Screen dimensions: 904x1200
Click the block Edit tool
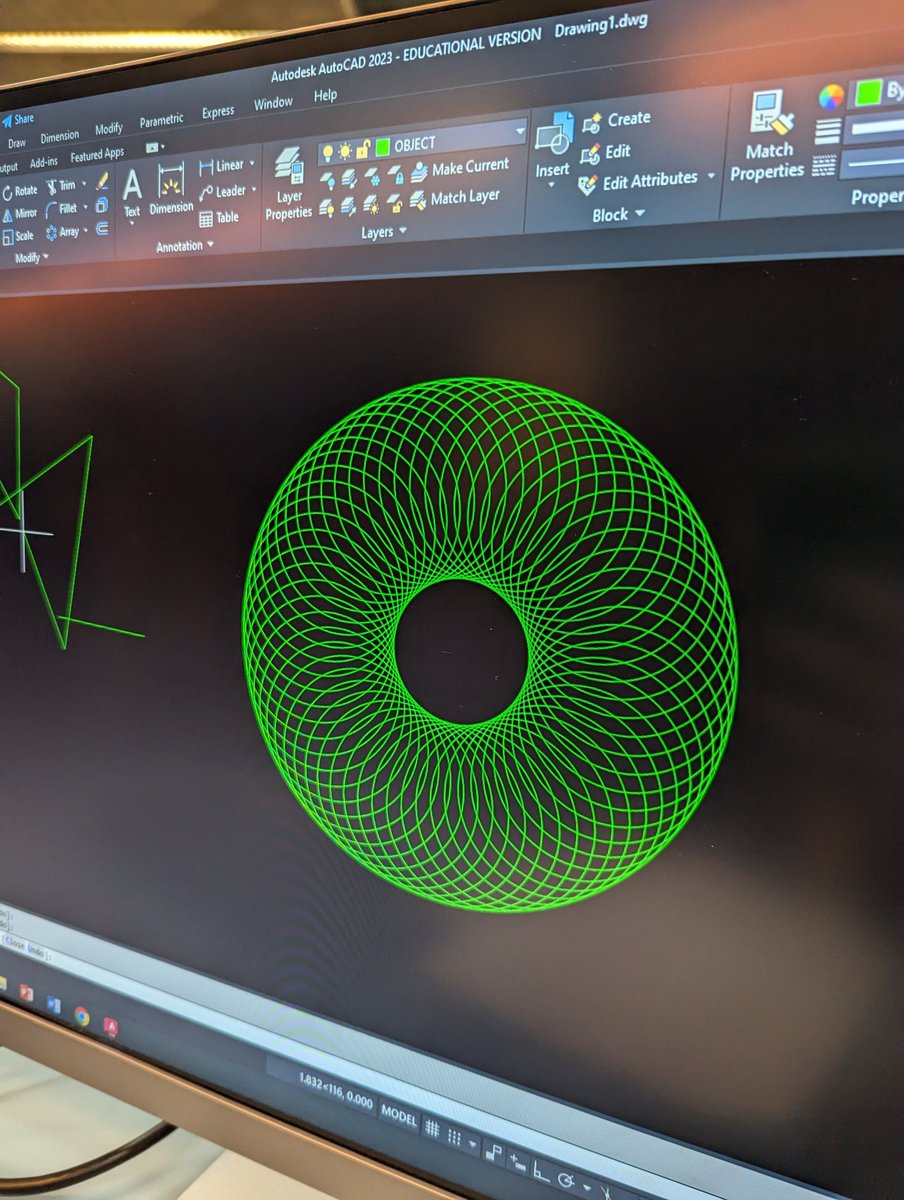606,153
